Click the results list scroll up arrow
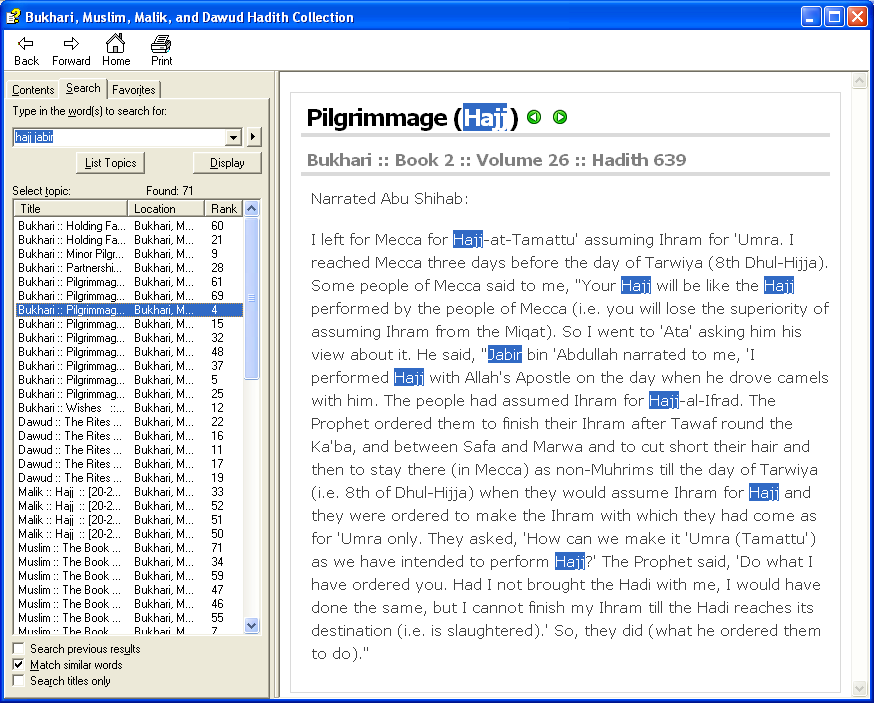 252,209
